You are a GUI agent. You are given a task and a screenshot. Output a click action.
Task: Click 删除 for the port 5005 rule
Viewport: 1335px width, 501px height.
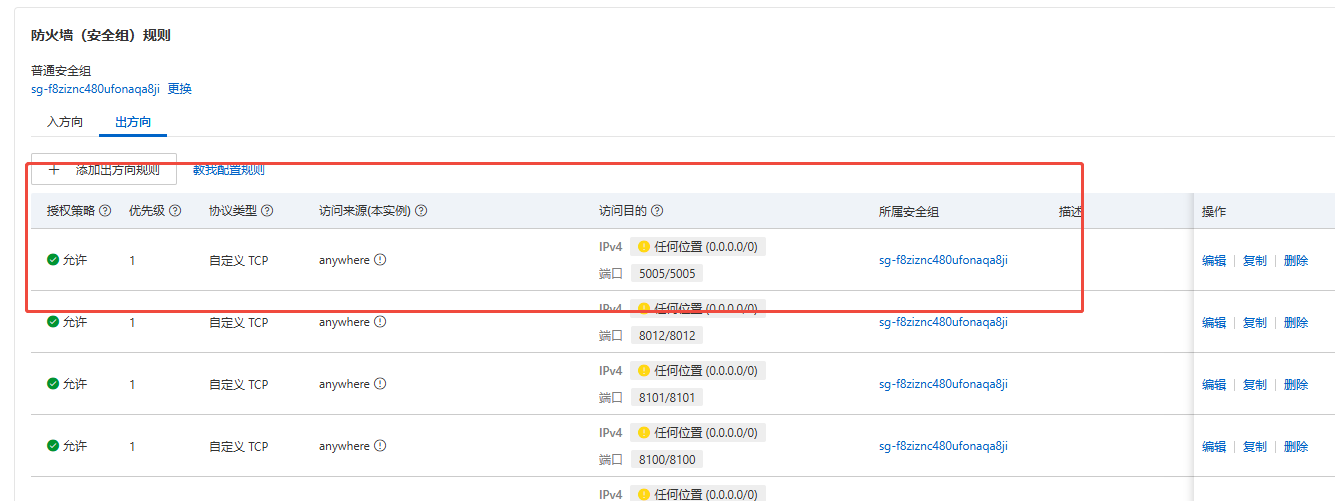1296,260
